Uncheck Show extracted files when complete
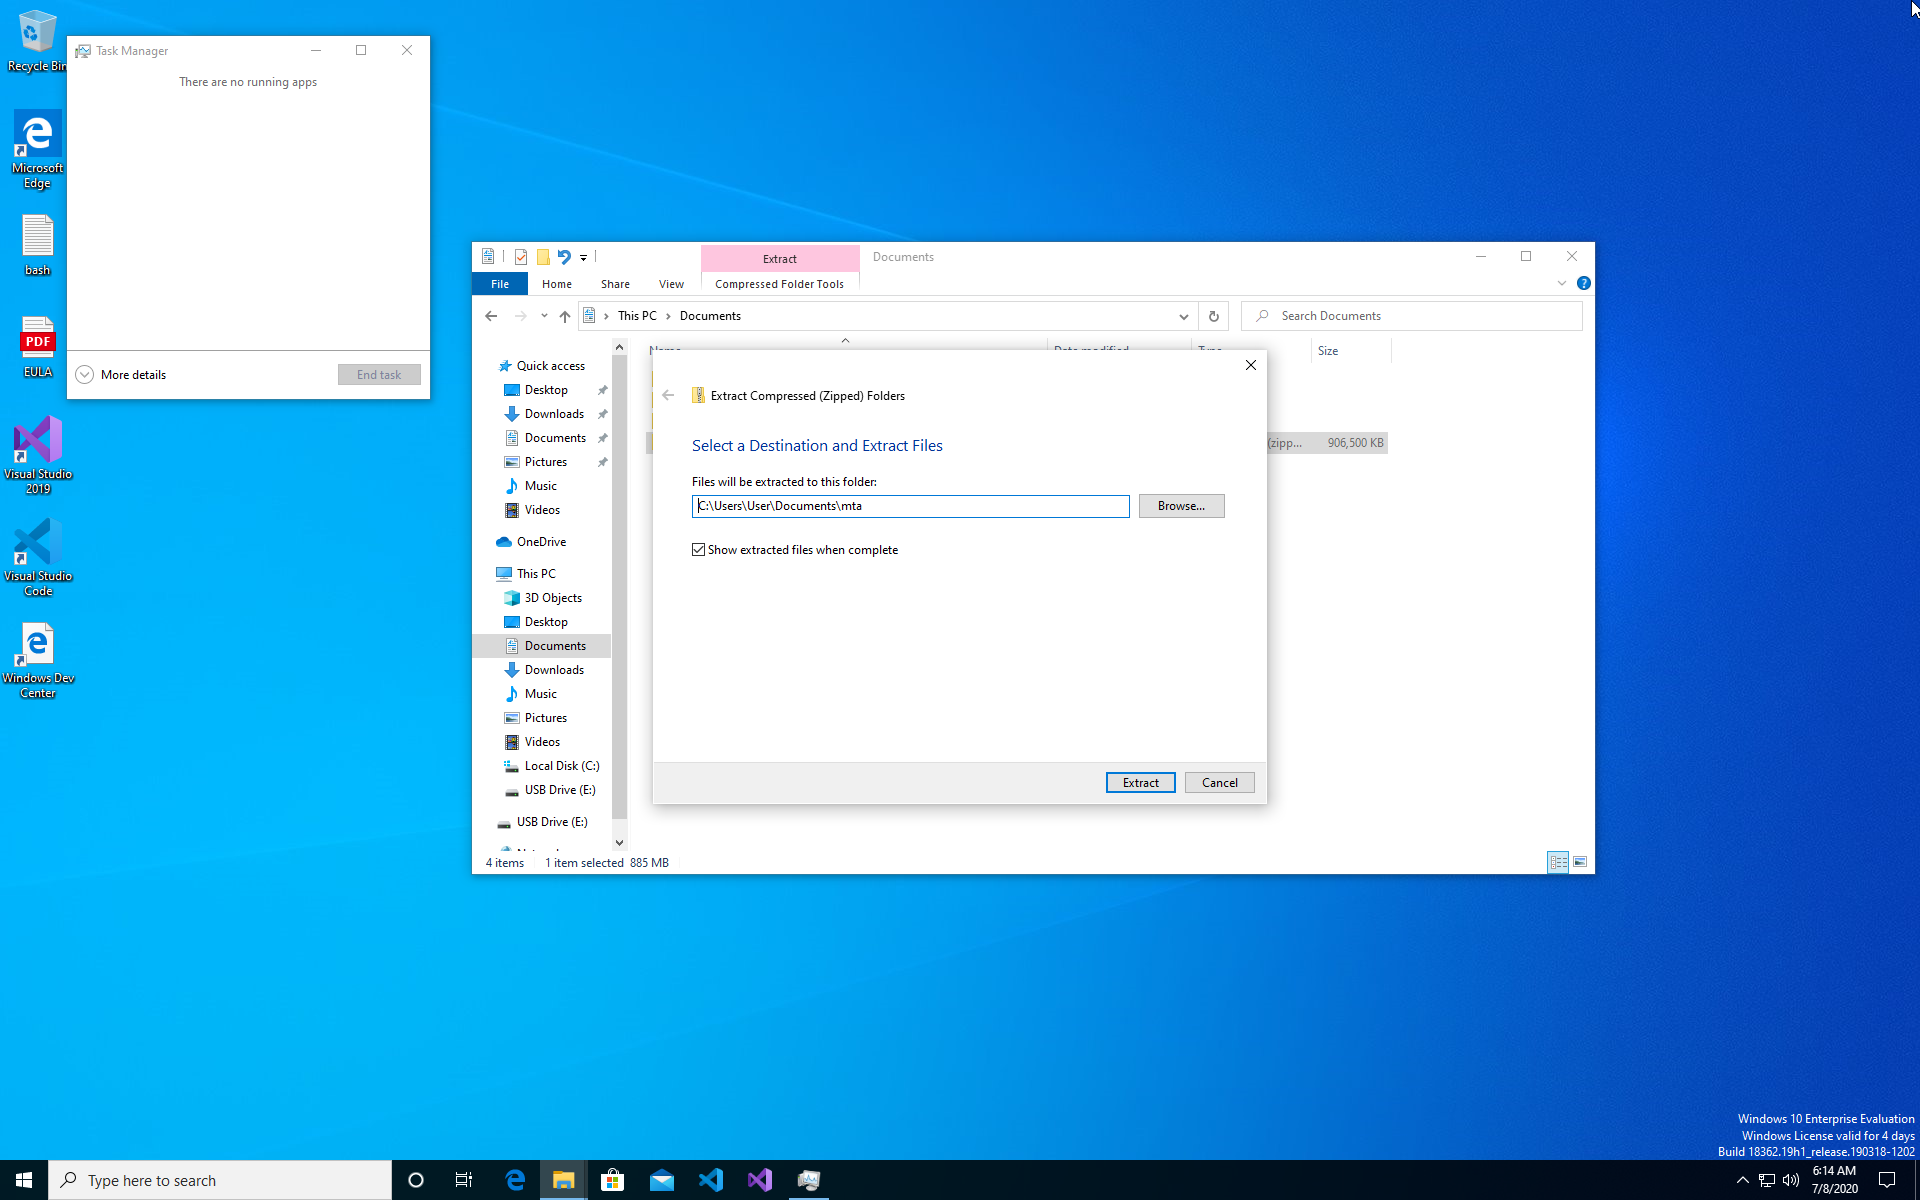1920x1200 pixels. [x=699, y=550]
